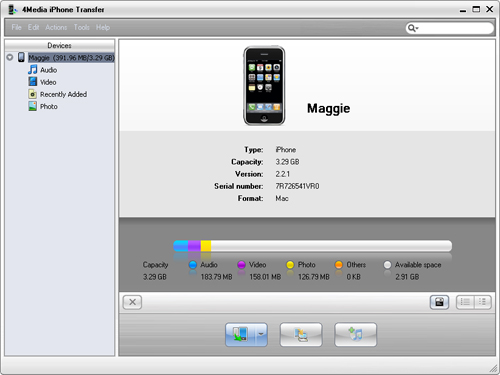Viewport: 500px width, 375px height.
Task: Click the device info view button
Action: click(x=439, y=302)
